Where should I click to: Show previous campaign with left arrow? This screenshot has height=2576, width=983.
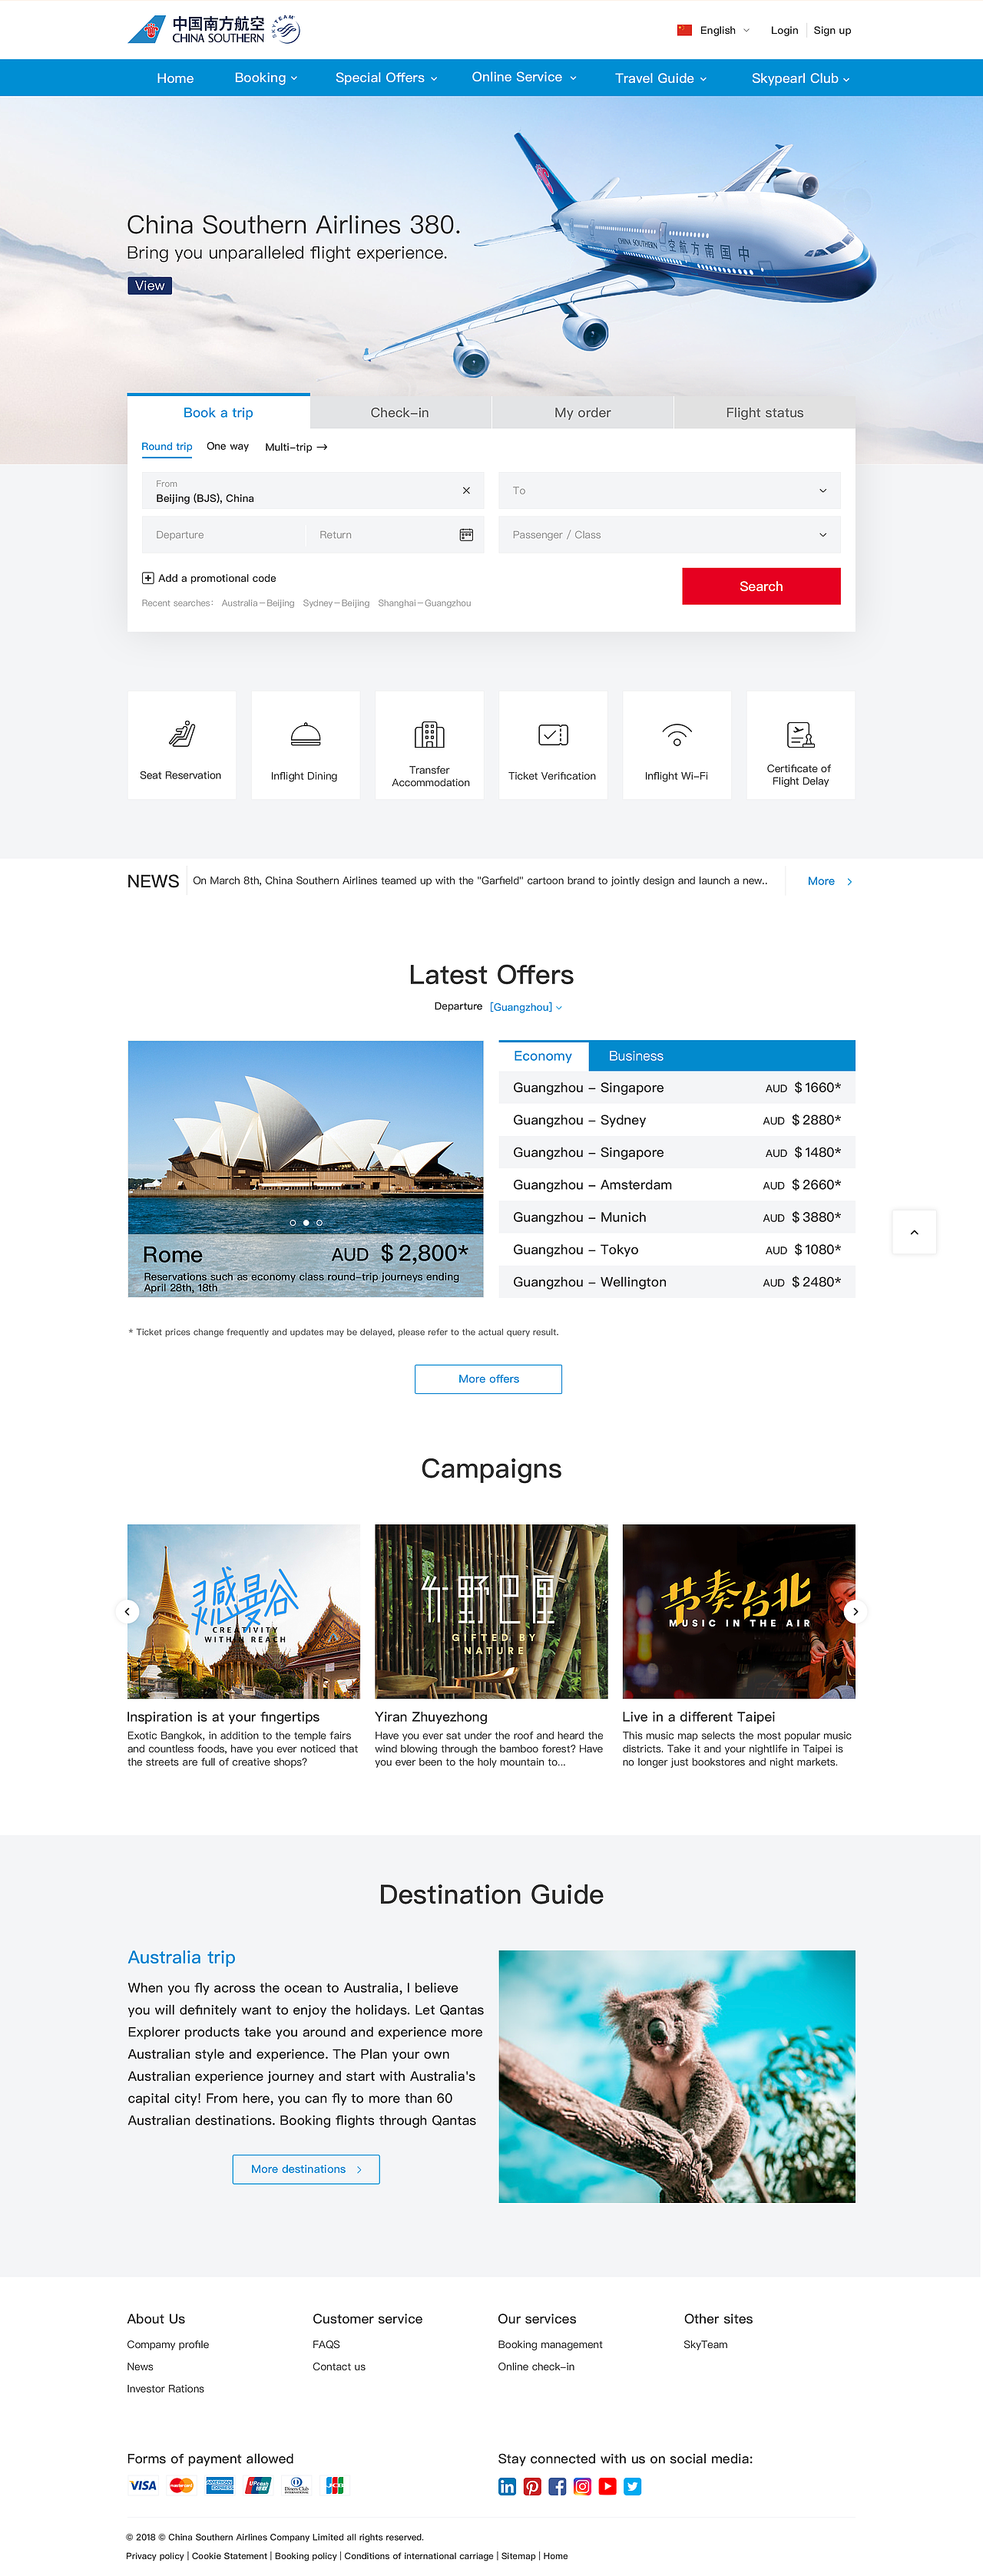click(x=127, y=1611)
